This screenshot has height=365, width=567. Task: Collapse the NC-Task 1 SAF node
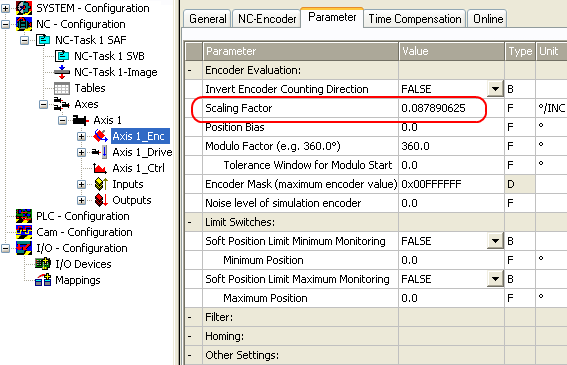point(25,40)
